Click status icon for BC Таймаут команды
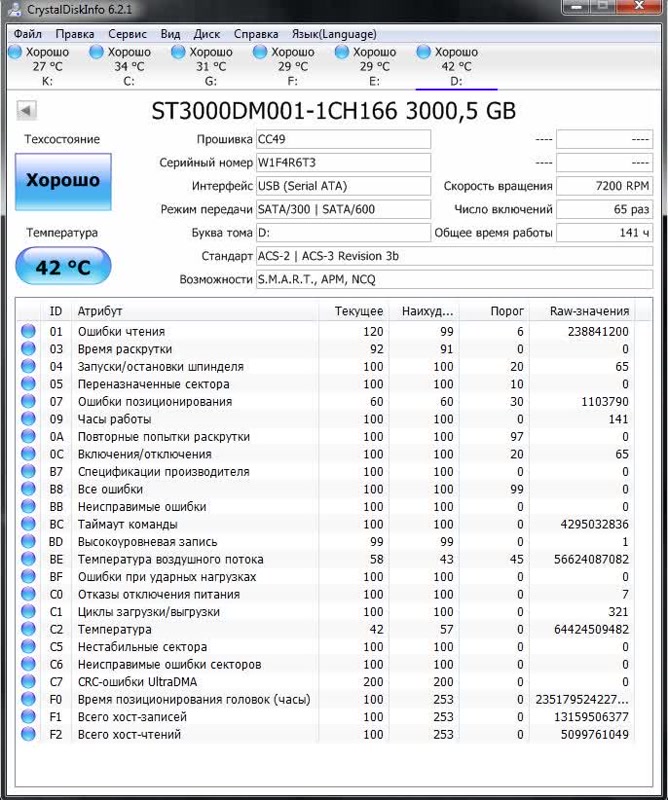The width and height of the screenshot is (668, 800). click(29, 524)
